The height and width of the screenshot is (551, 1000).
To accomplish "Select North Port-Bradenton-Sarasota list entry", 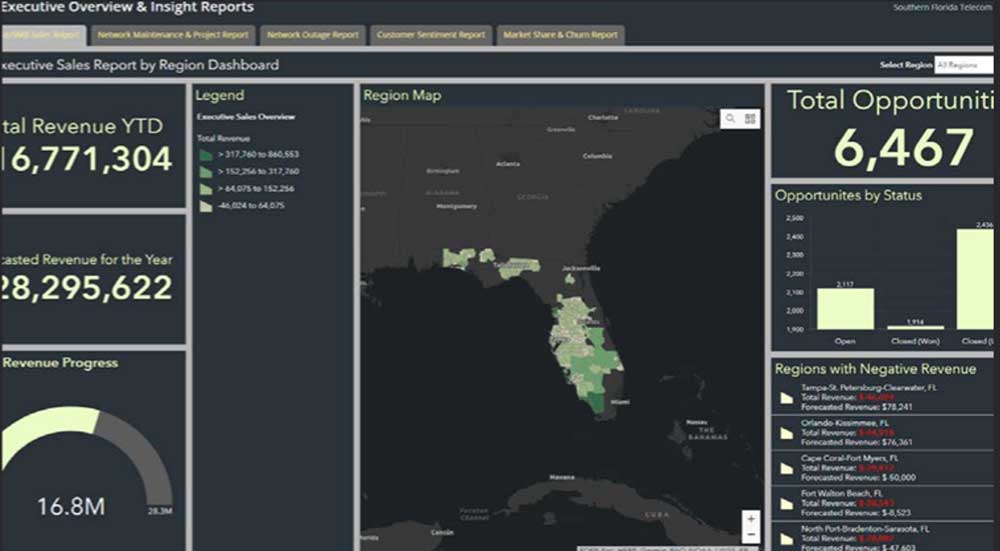I will click(865, 529).
